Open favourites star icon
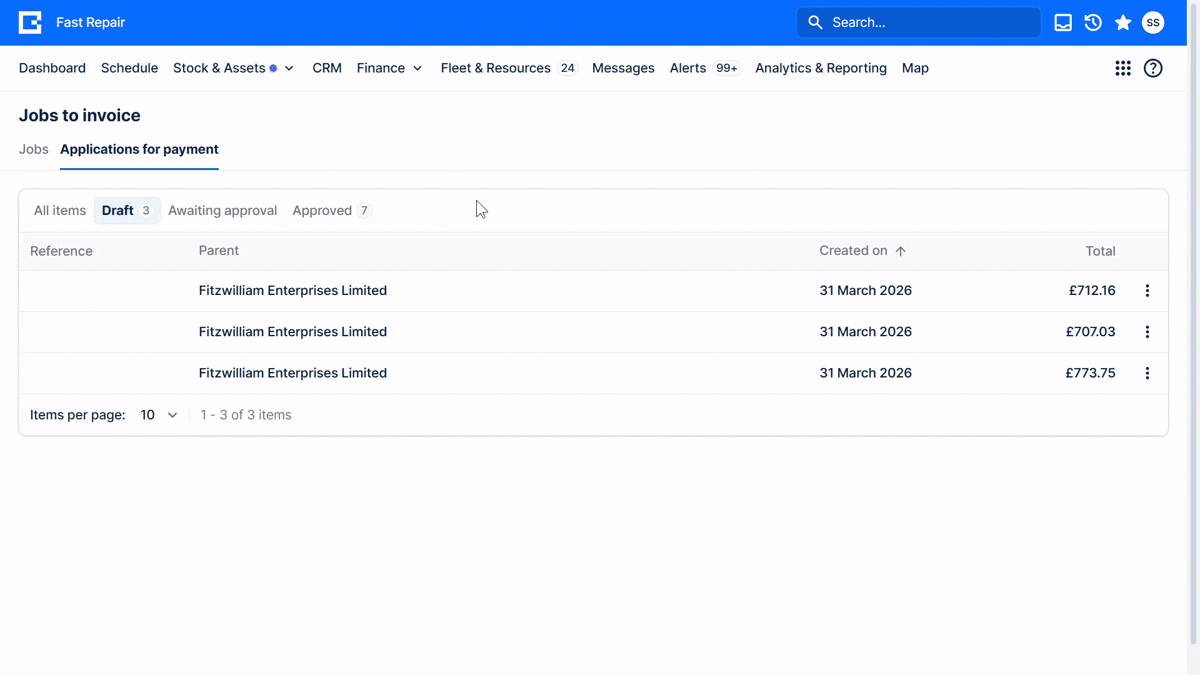This screenshot has height=675, width=1200. (1123, 22)
